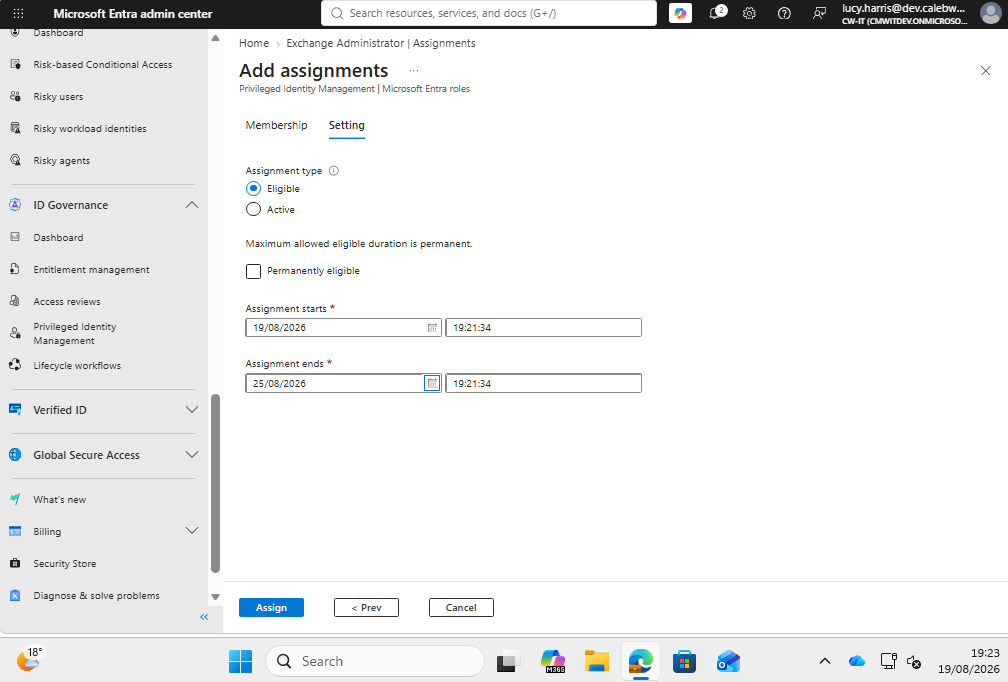
Task: Collapse the sidebar with double chevron
Action: click(x=204, y=617)
